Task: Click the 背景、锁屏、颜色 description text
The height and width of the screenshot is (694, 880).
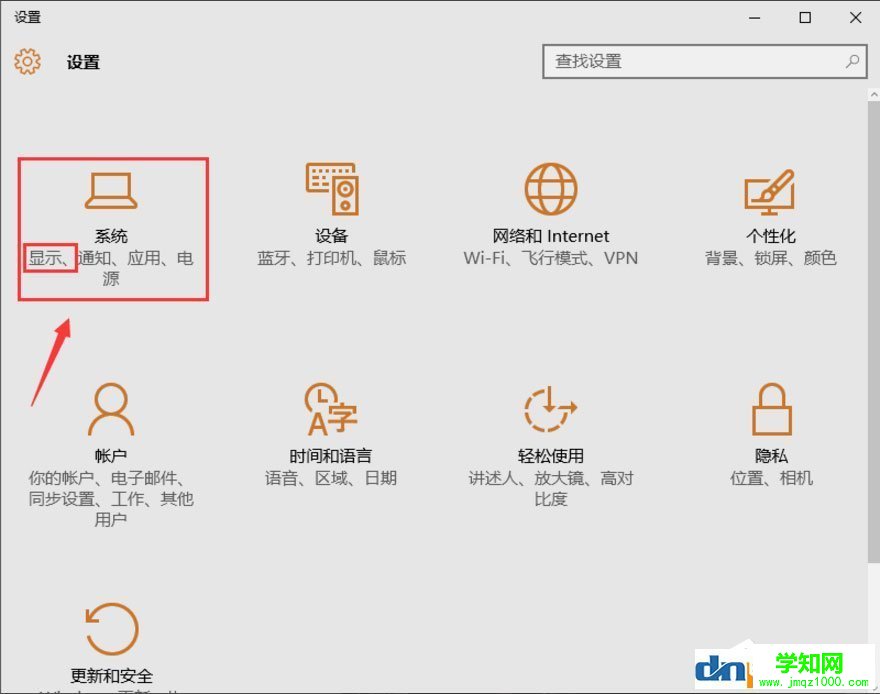Action: point(771,258)
